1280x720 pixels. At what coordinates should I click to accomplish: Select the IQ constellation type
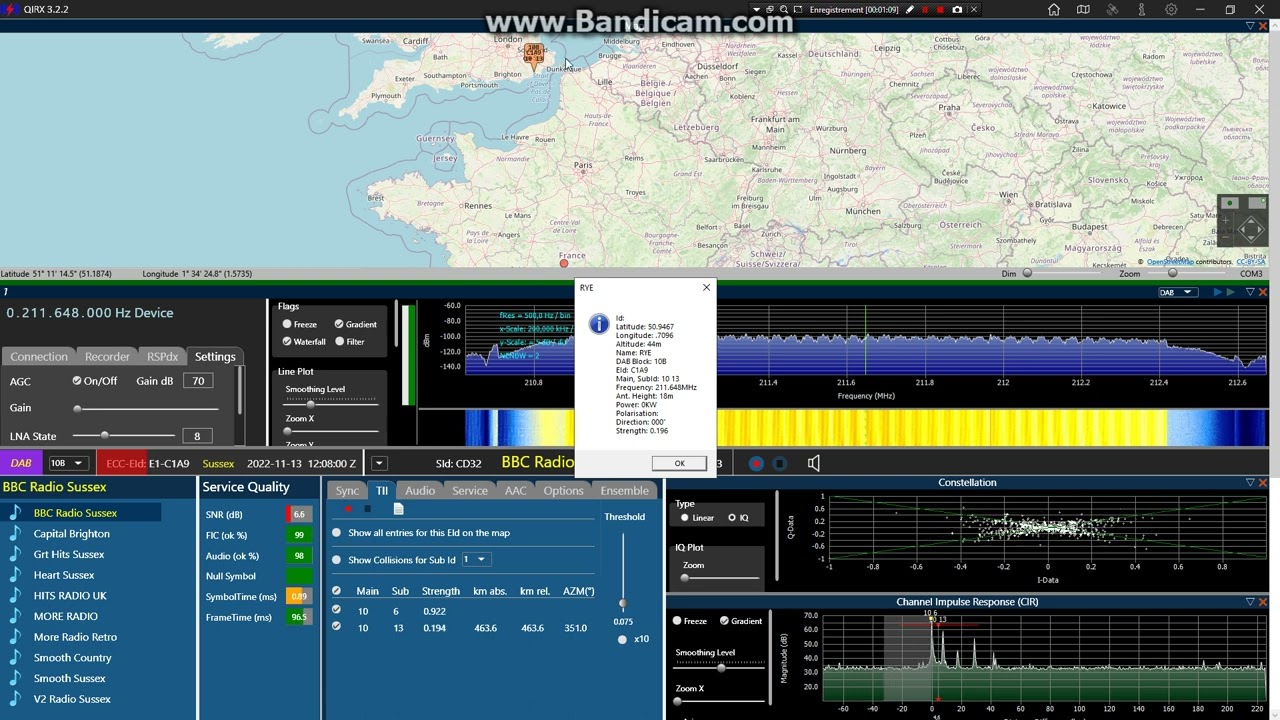[732, 518]
